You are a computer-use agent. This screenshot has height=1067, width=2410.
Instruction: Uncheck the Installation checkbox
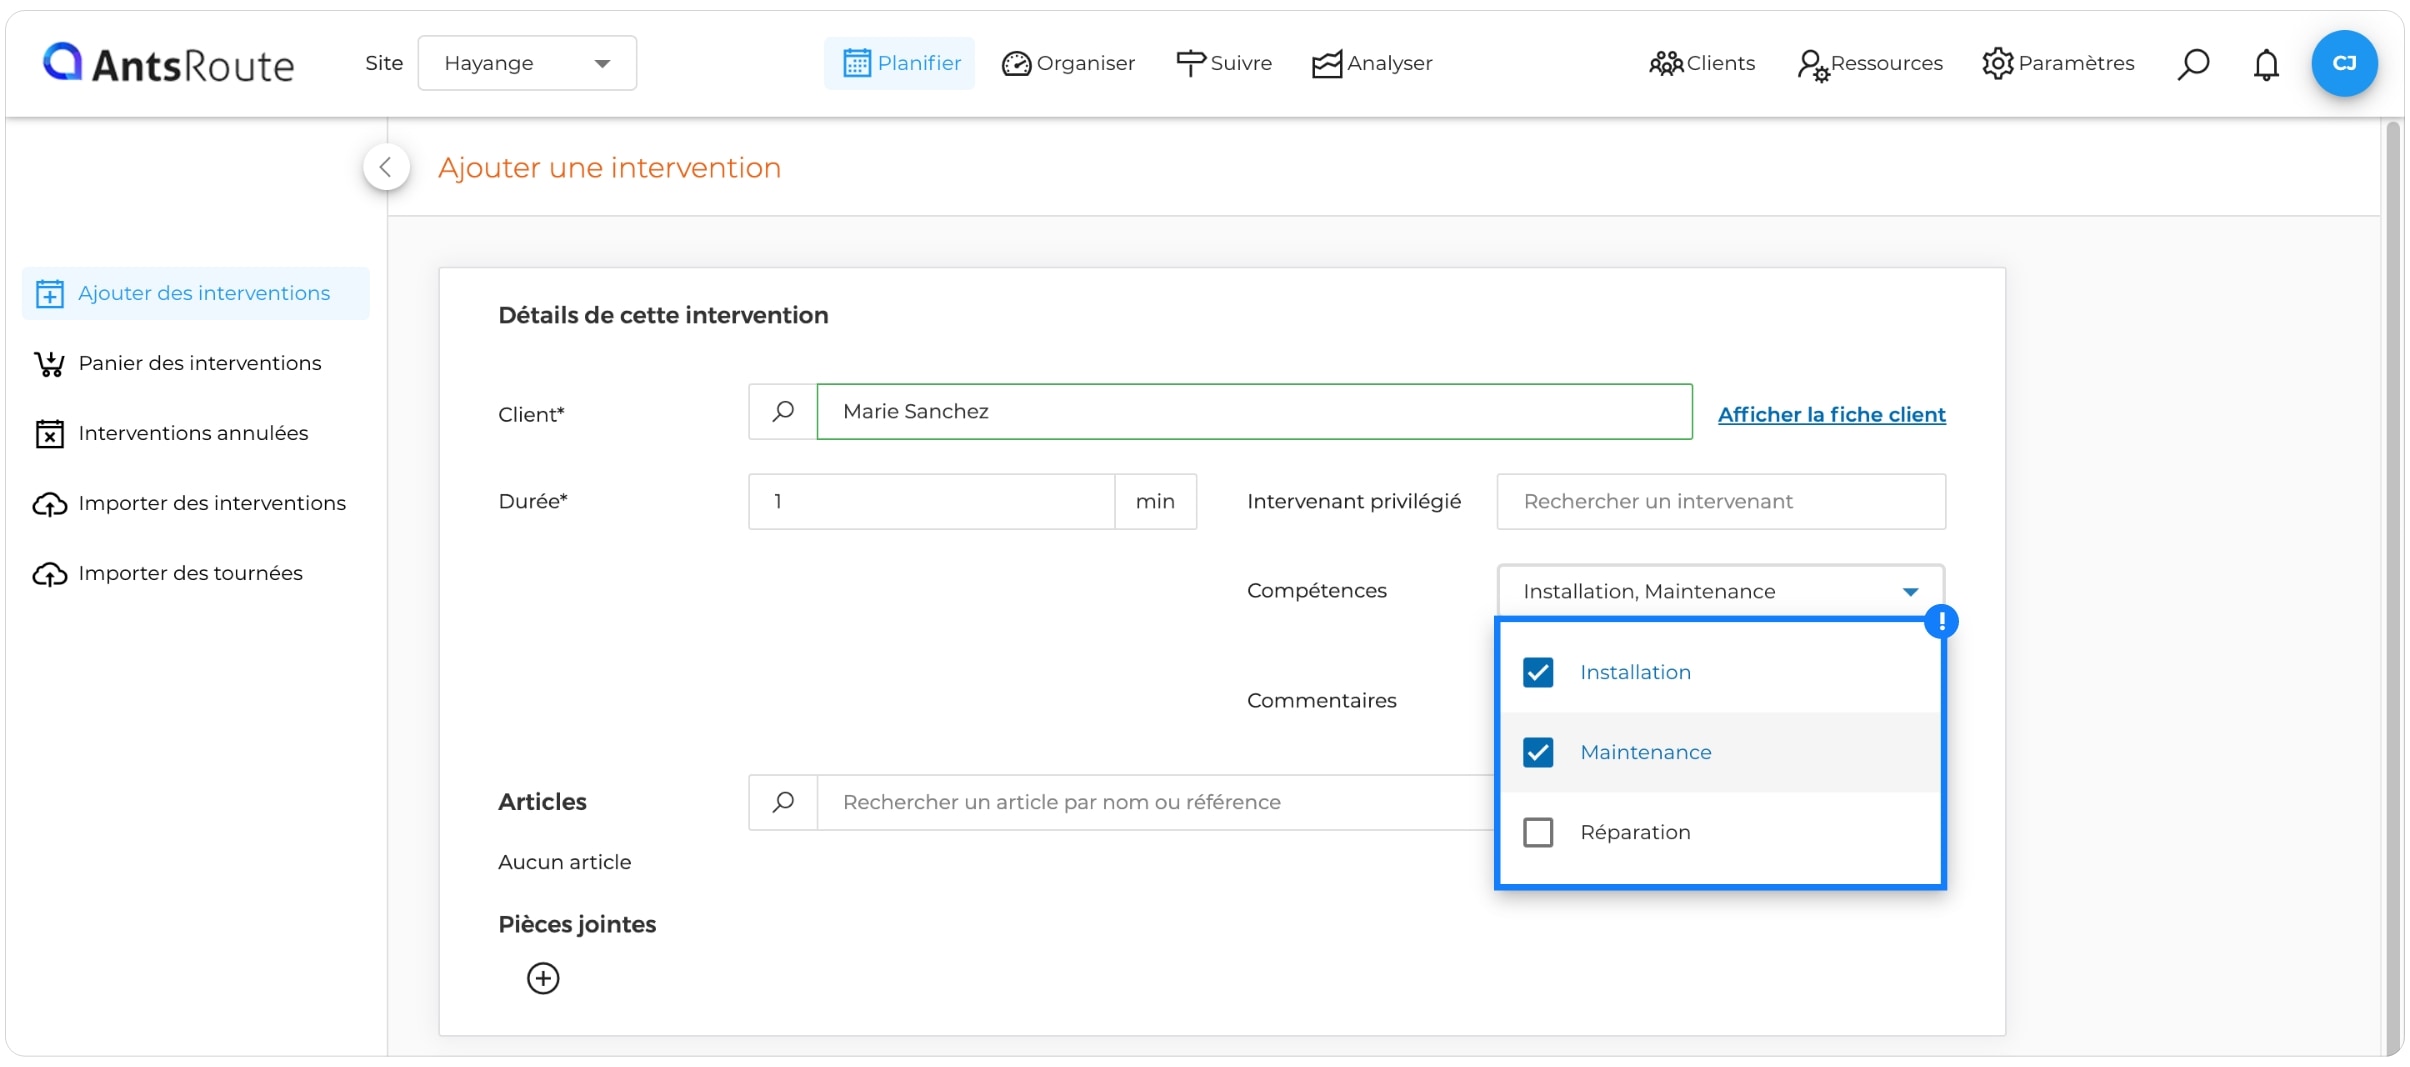1538,672
